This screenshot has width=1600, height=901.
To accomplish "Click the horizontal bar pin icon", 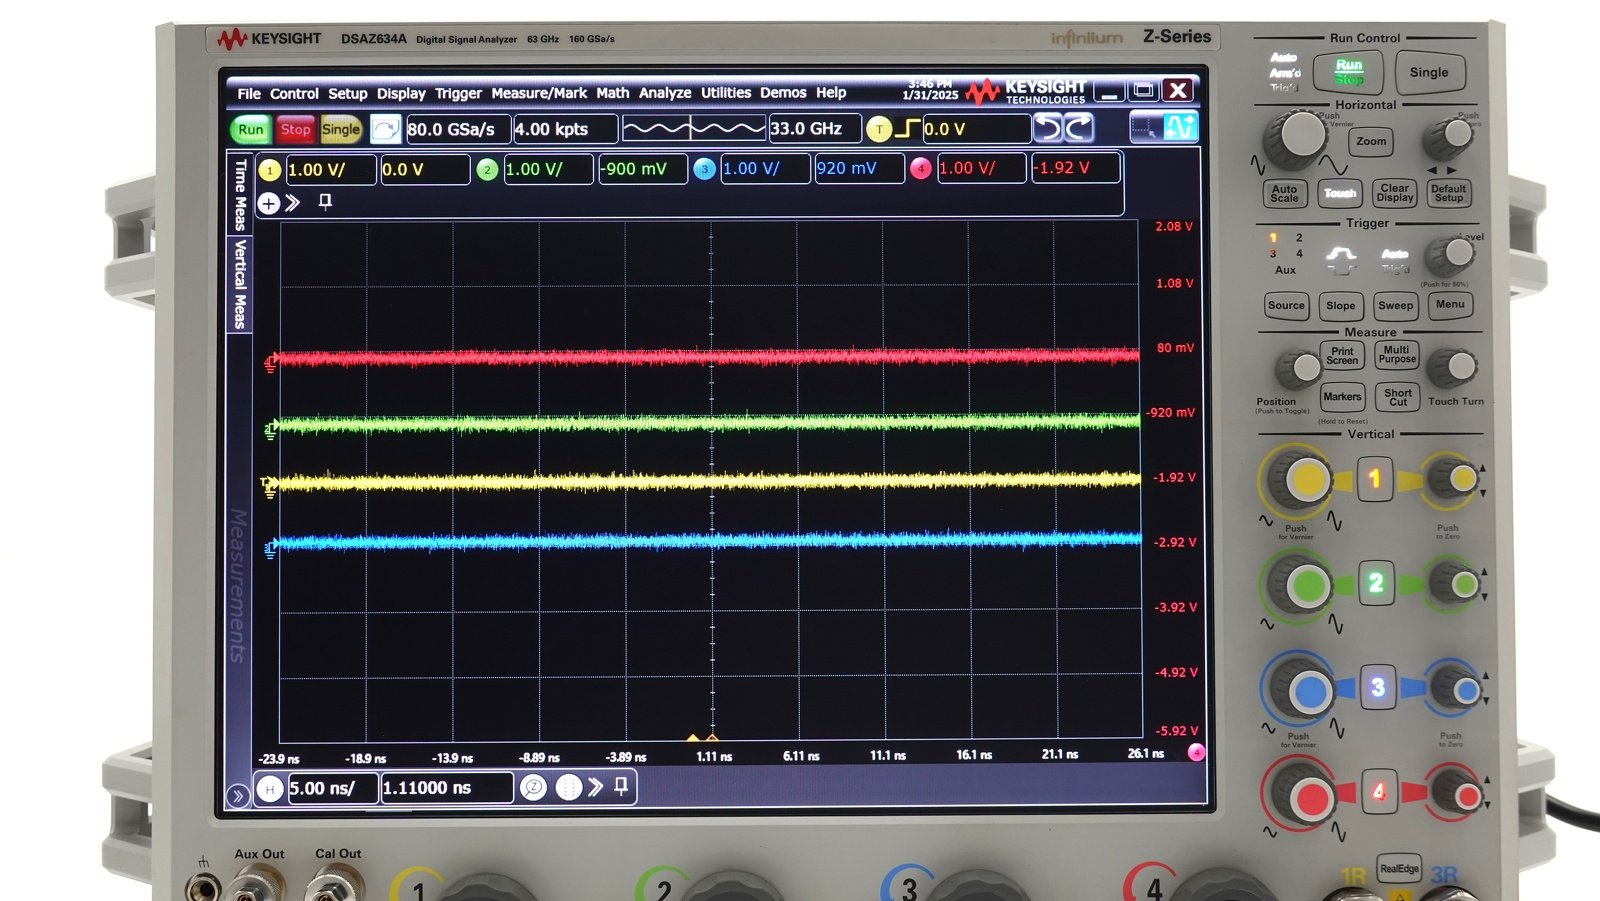I will tap(621, 787).
